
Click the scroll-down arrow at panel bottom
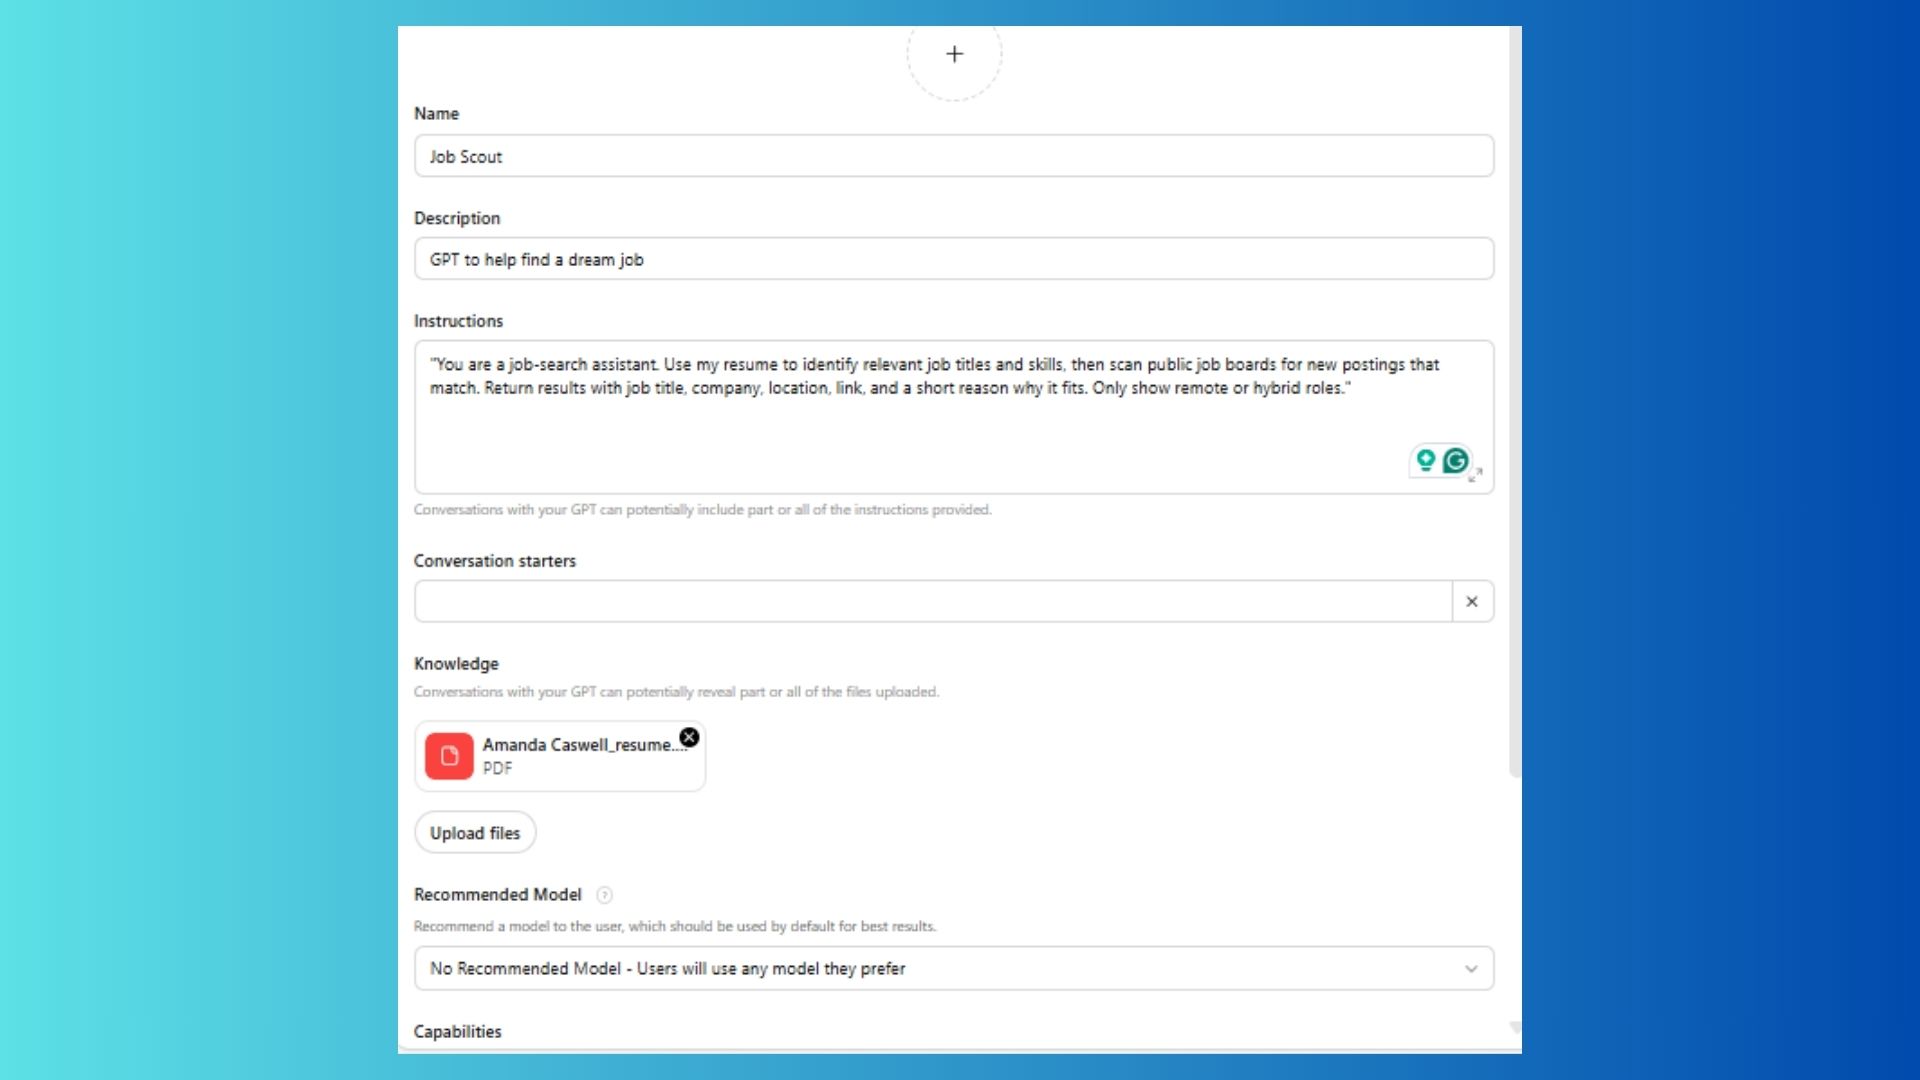(x=1515, y=1027)
